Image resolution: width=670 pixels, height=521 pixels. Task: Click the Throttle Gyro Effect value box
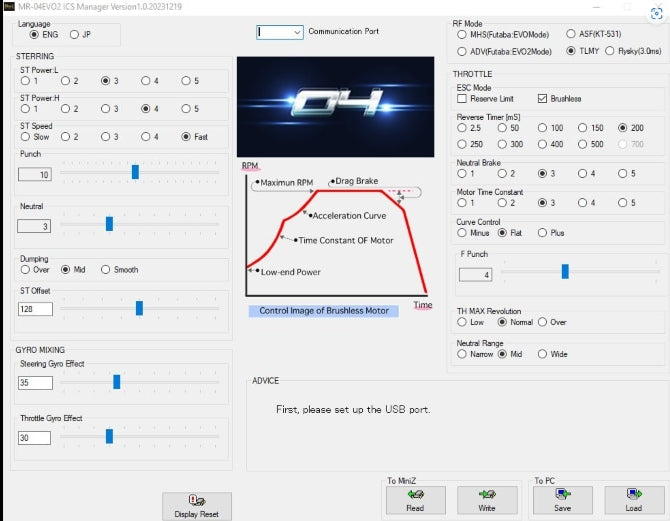pyautogui.click(x=35, y=438)
